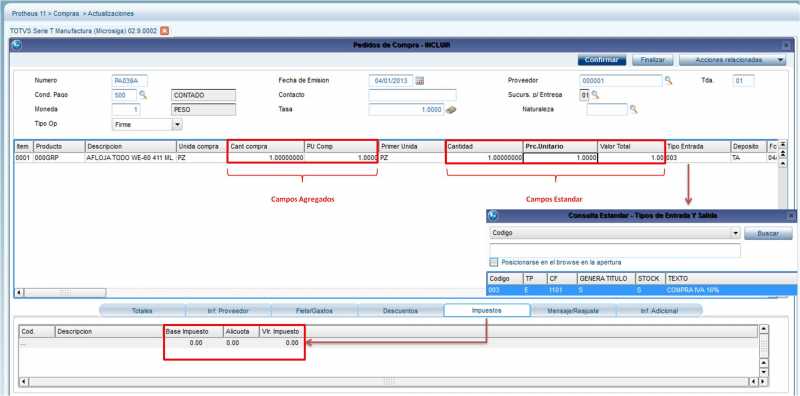The image size is (800, 396).
Task: Click the Consulta Estandar window logo
Action: (x=492, y=216)
